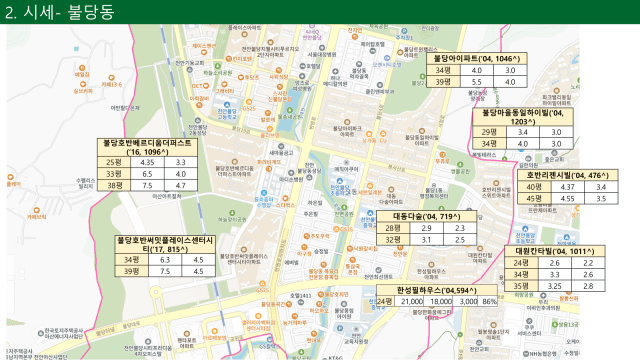Select the 한성필하우스 아파트 map pin
Viewport: 640px width, 360px height.
point(431,264)
